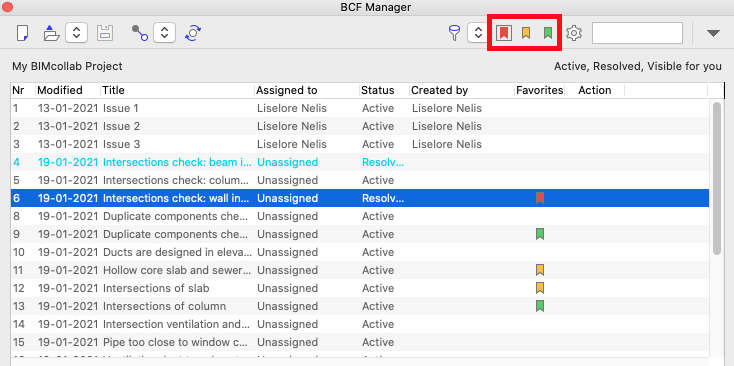Click green bookmark on Intersections of column

[x=540, y=306]
